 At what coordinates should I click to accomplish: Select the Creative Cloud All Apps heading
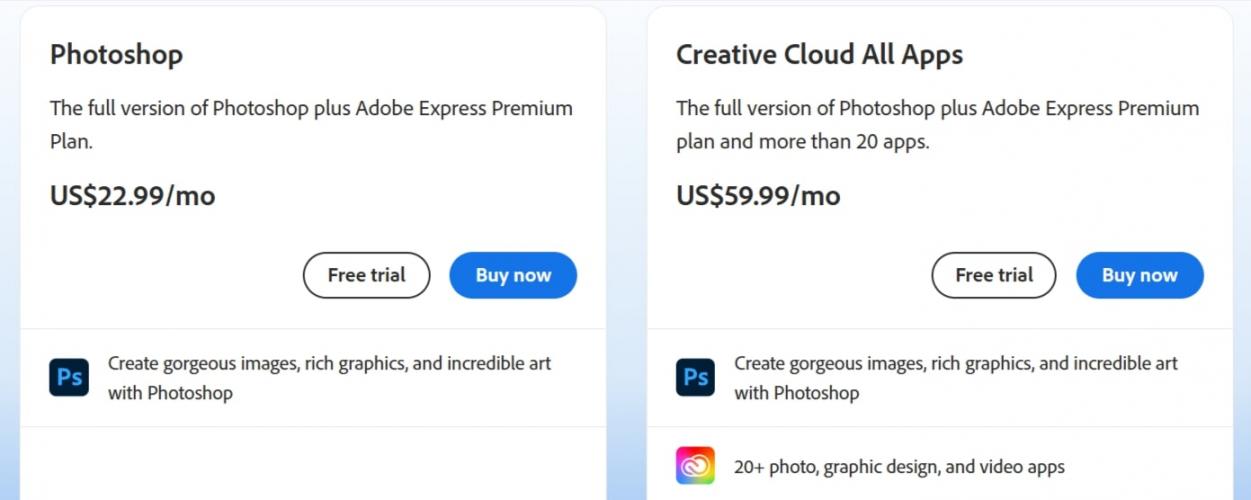[819, 54]
